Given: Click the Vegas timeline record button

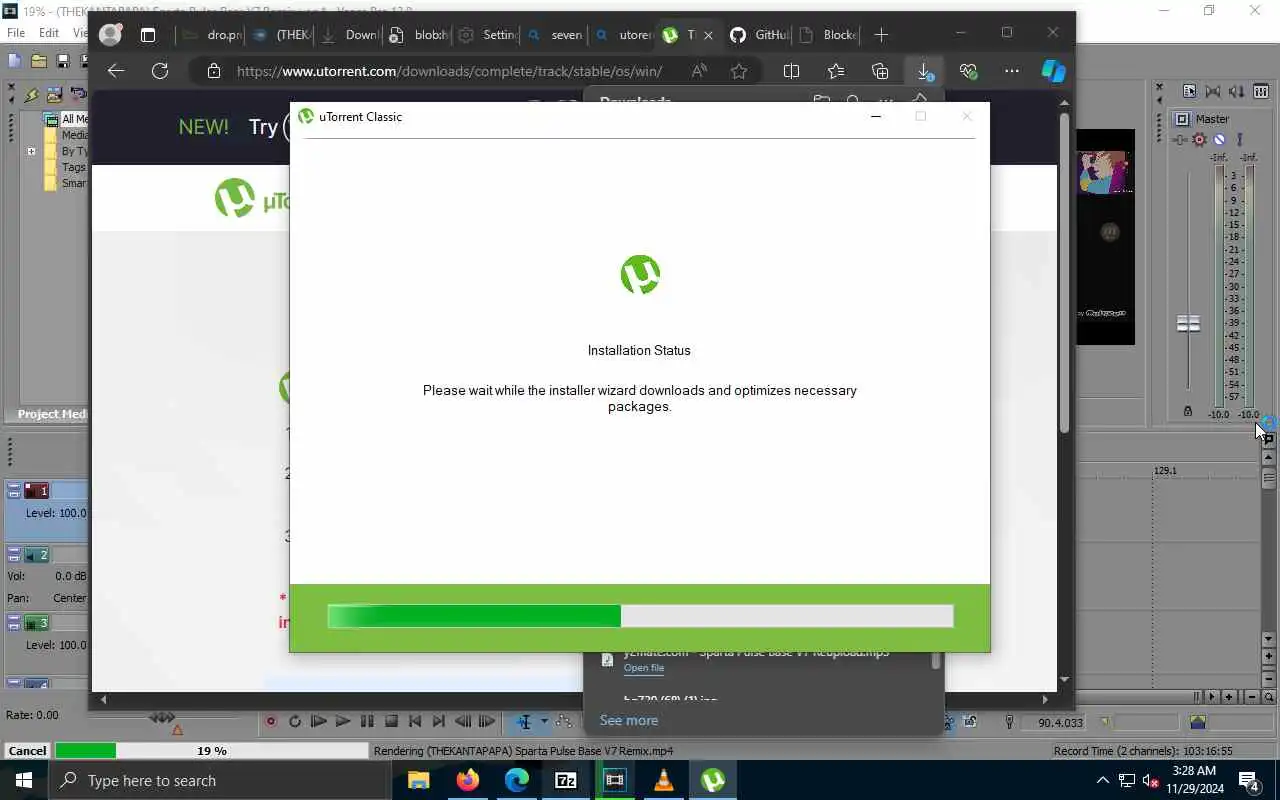Looking at the screenshot, I should click(x=270, y=721).
